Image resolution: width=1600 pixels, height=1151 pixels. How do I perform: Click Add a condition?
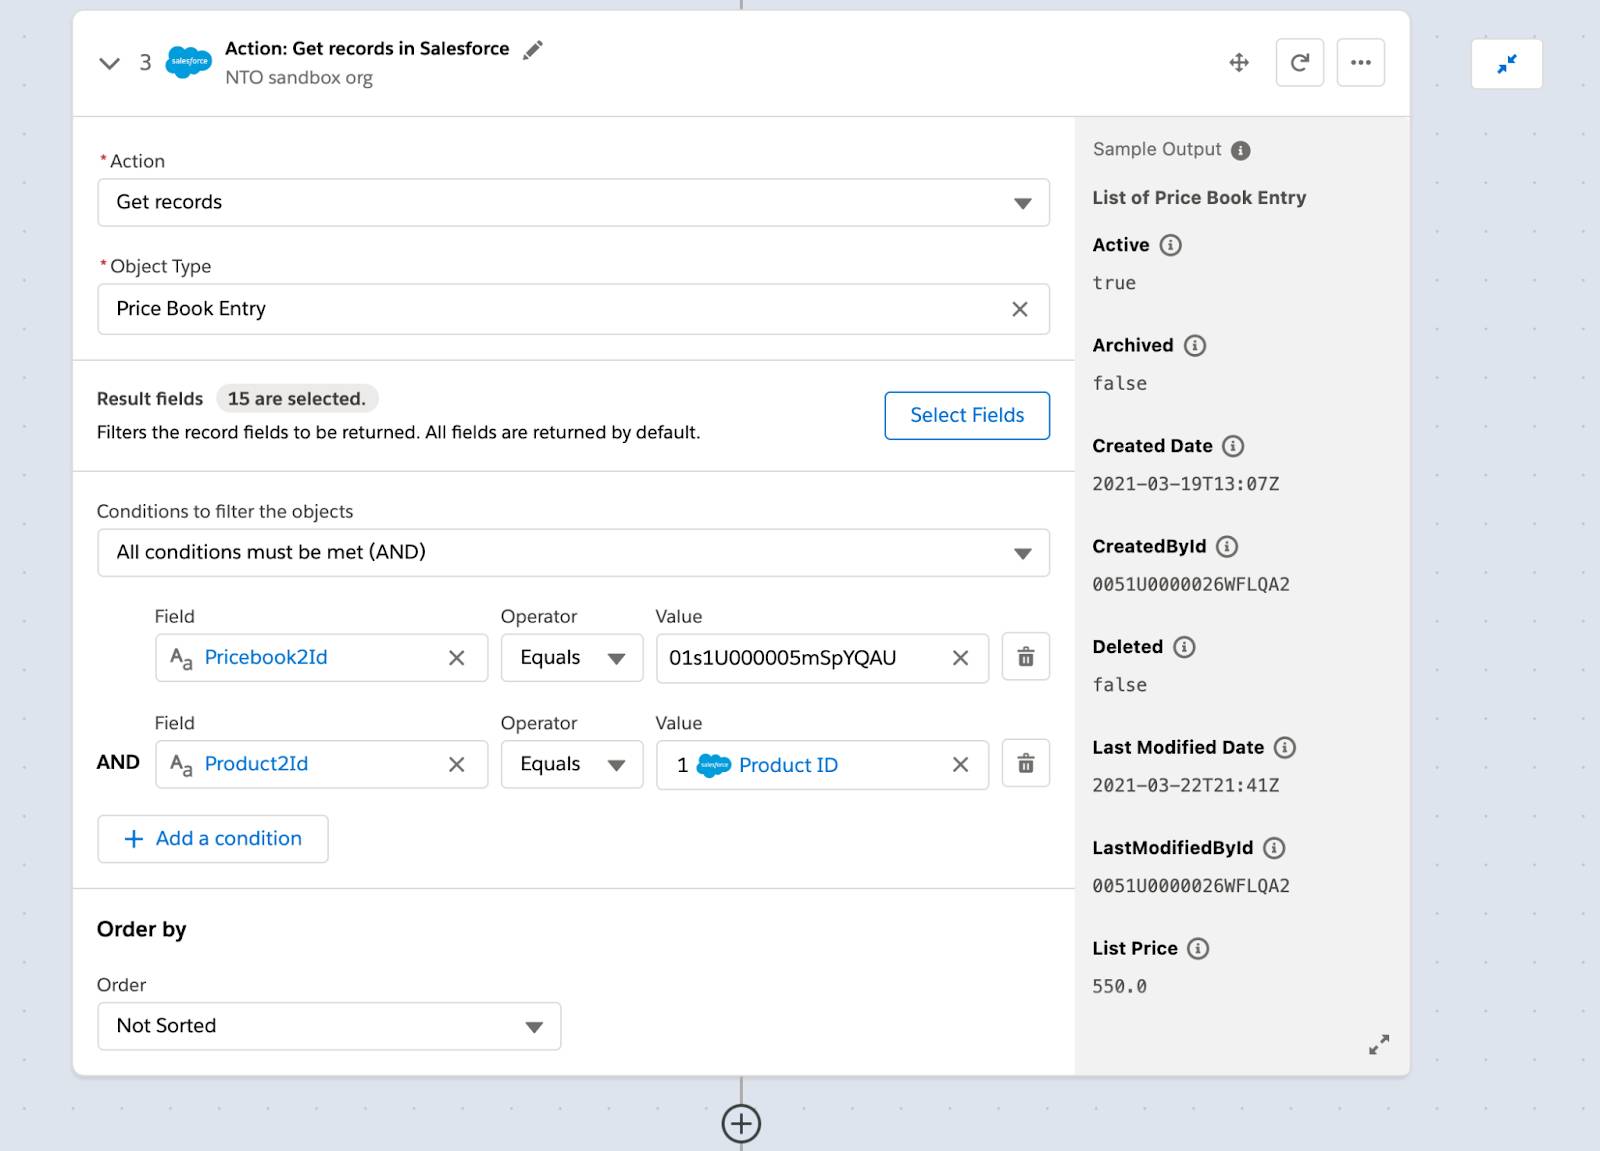tap(213, 839)
